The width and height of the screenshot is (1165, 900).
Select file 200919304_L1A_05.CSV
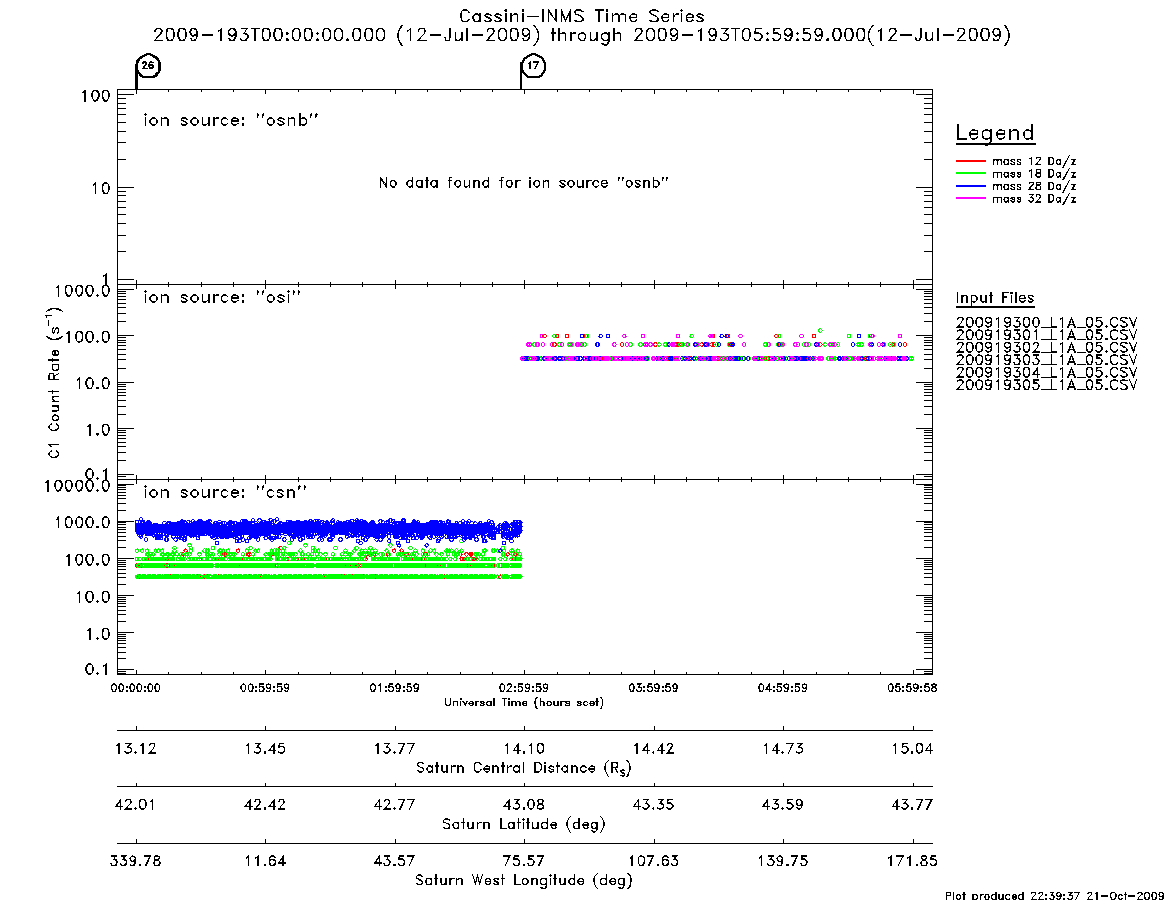coord(1046,373)
